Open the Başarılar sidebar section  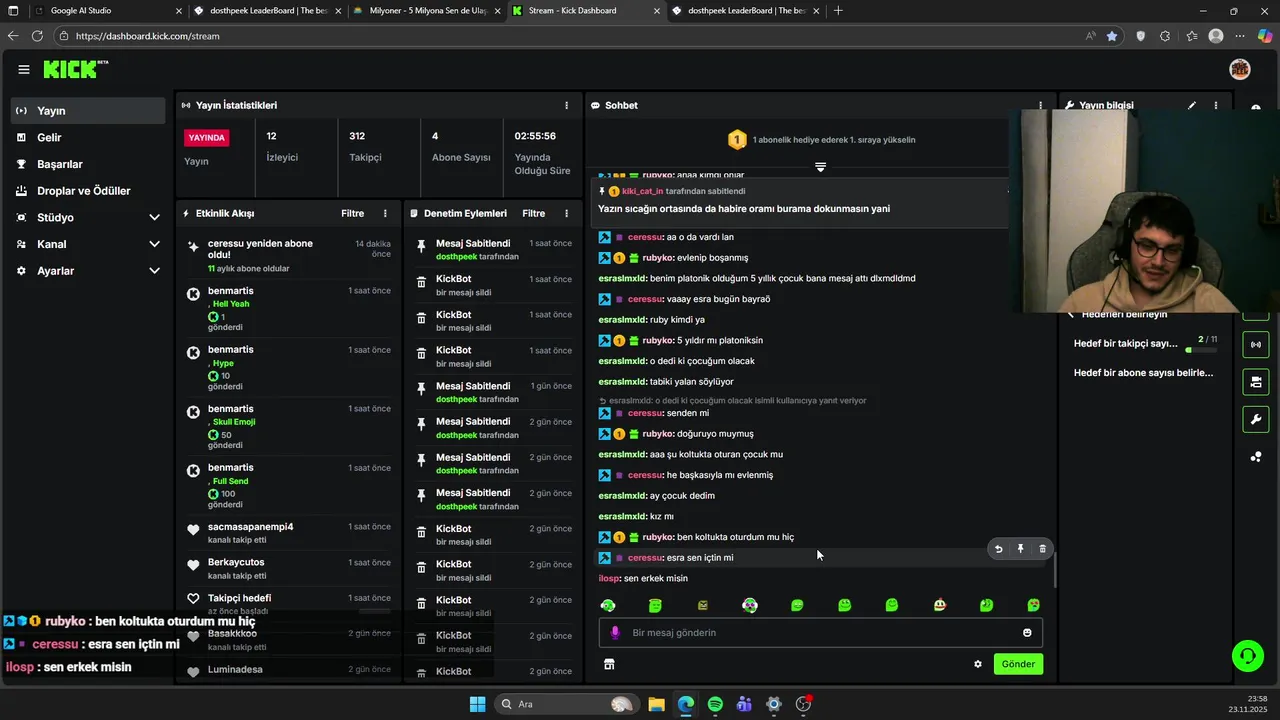pos(88,164)
